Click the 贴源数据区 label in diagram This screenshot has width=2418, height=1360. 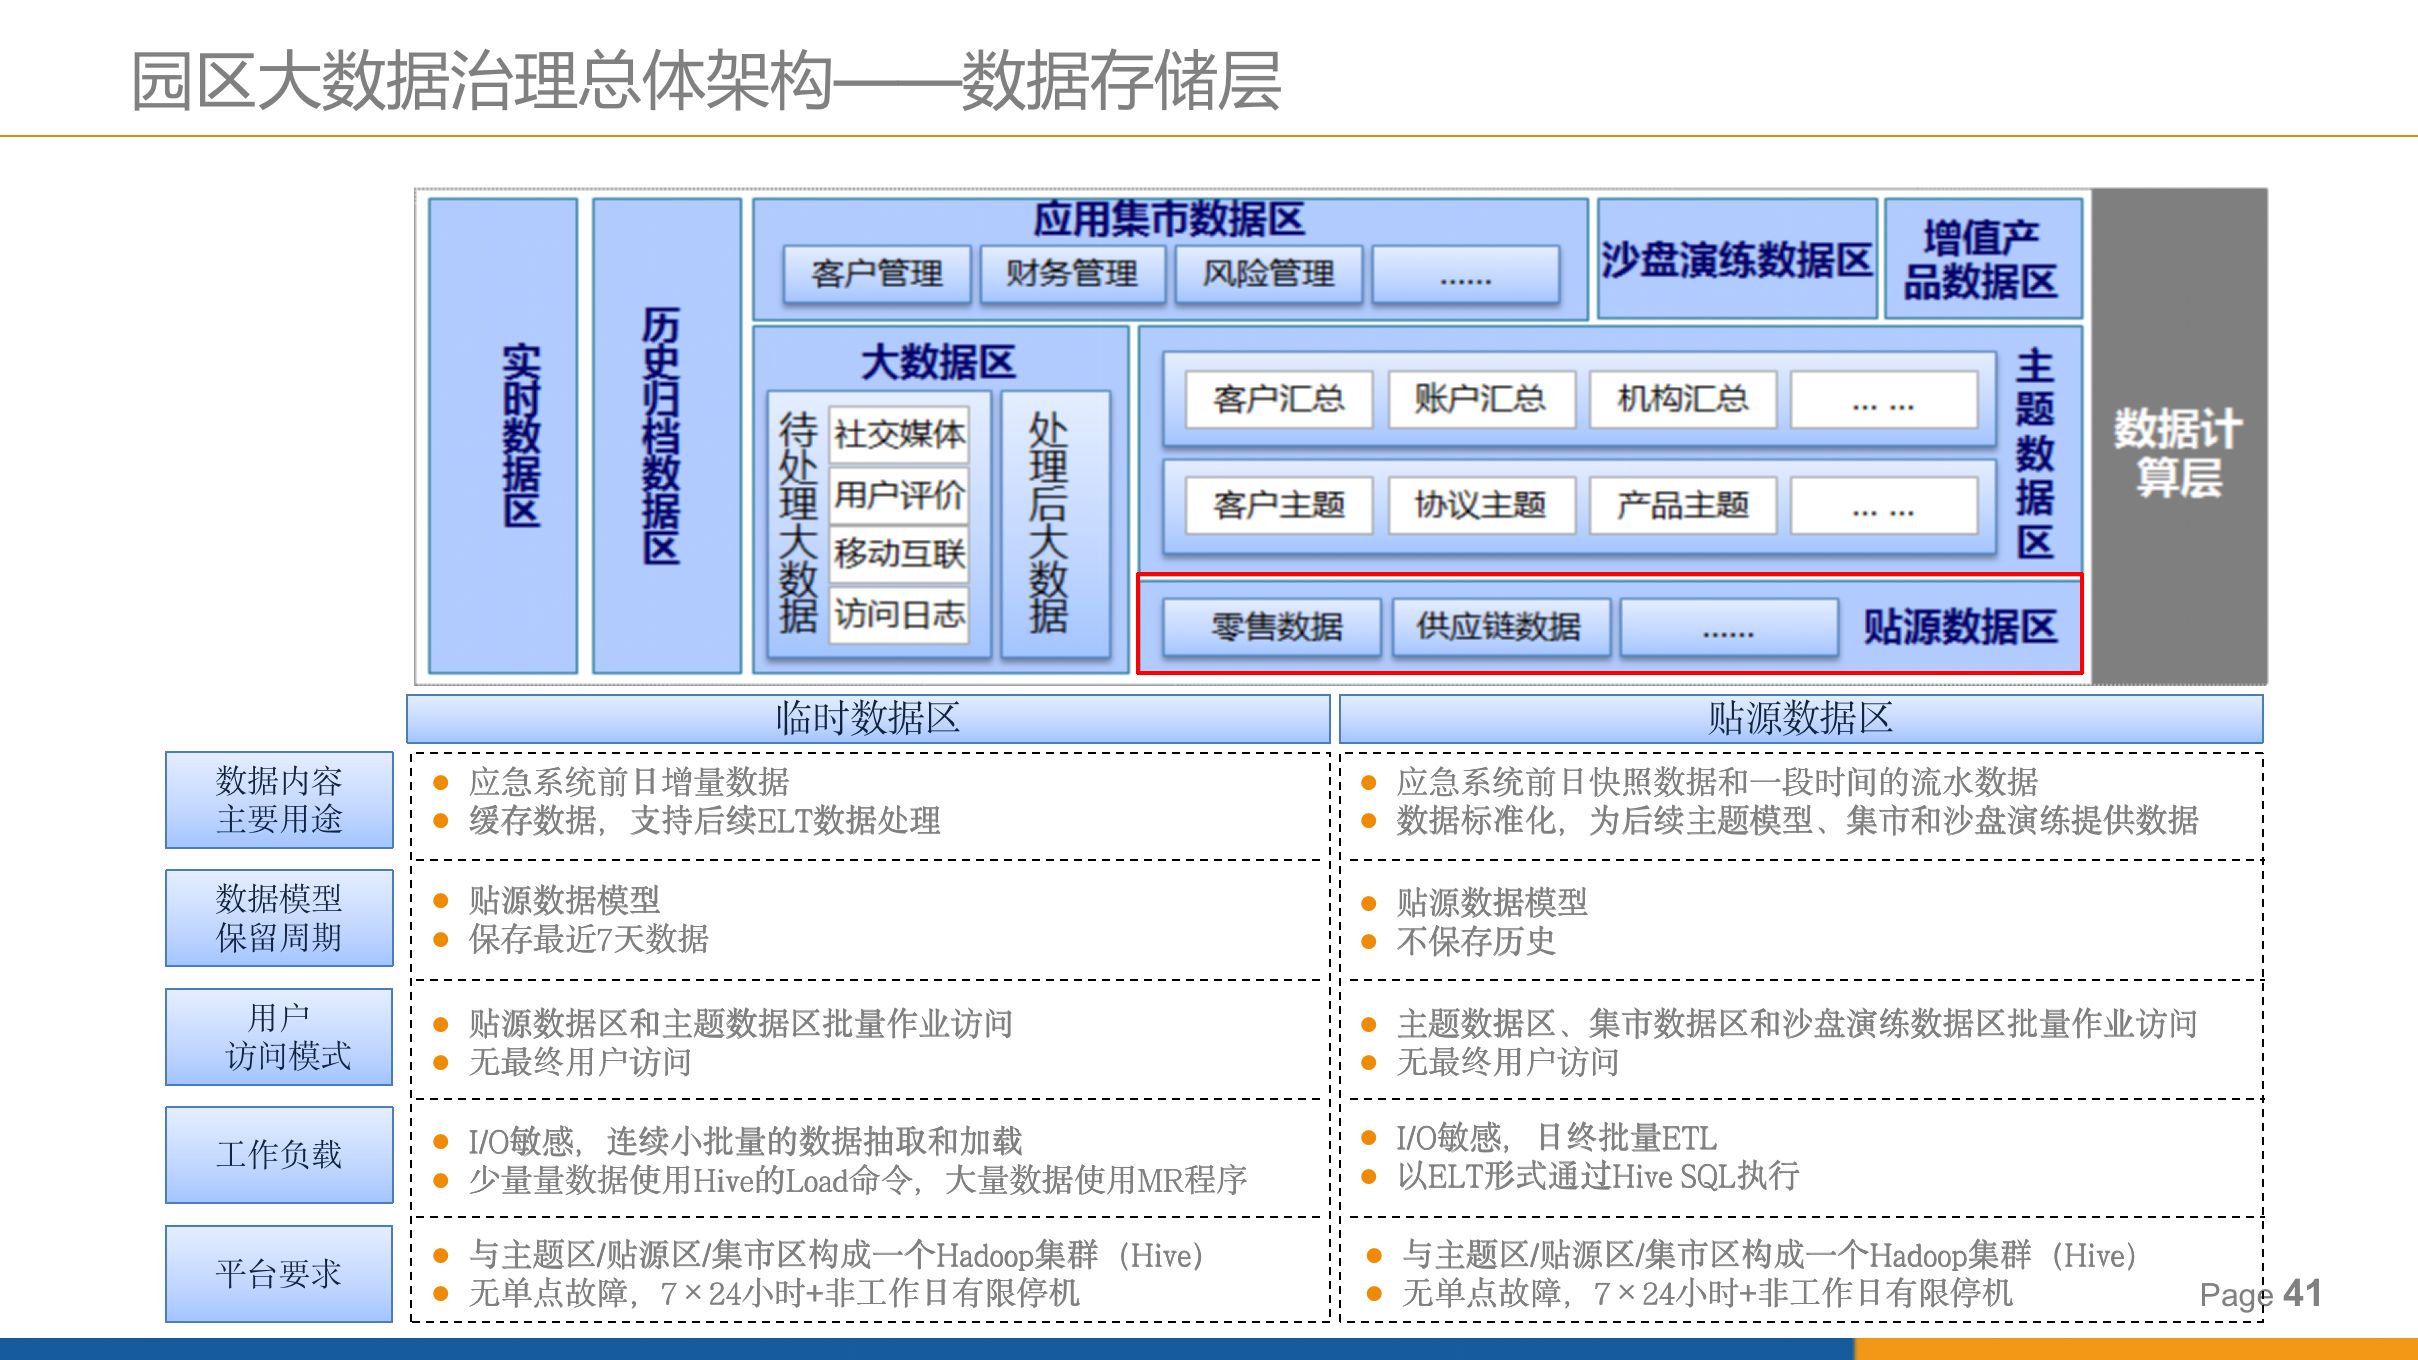coord(1960,627)
